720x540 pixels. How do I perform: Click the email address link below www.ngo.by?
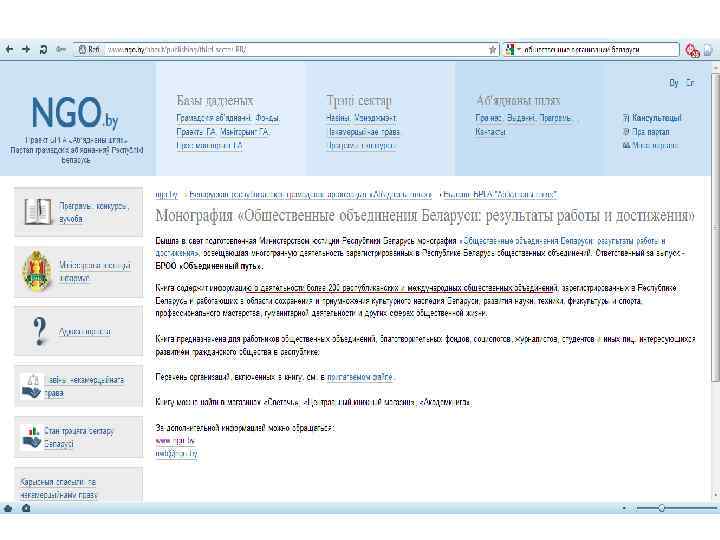pos(176,454)
